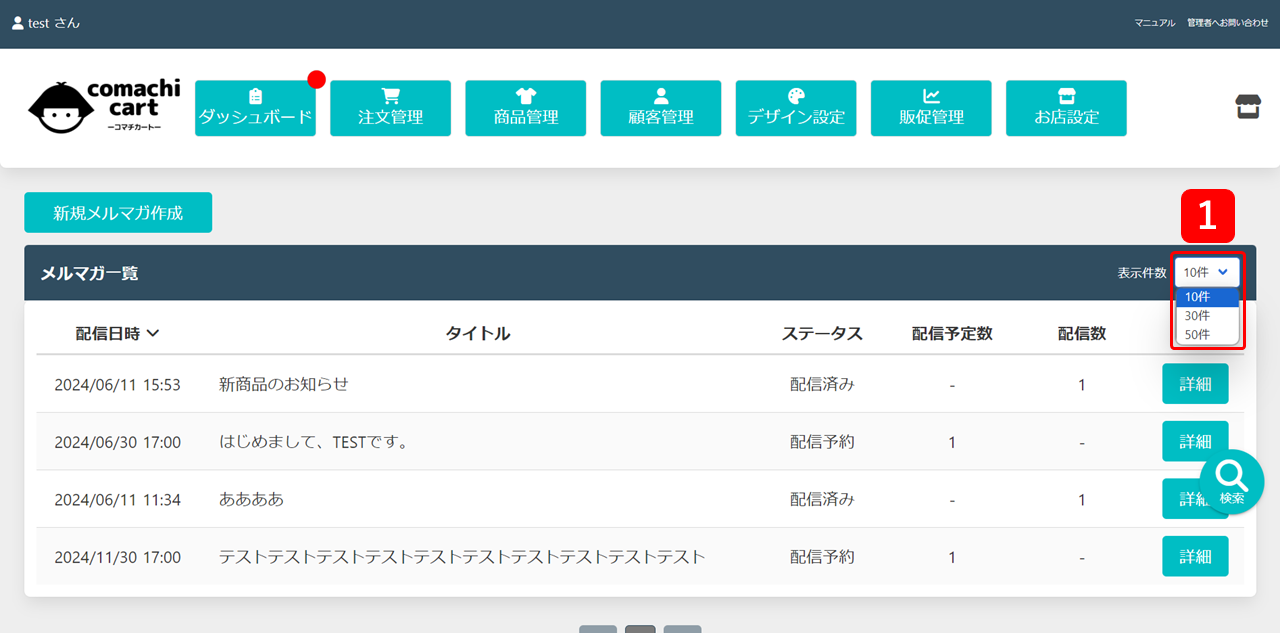Click 配信予定数 column header
The image size is (1280, 633).
[x=952, y=333]
